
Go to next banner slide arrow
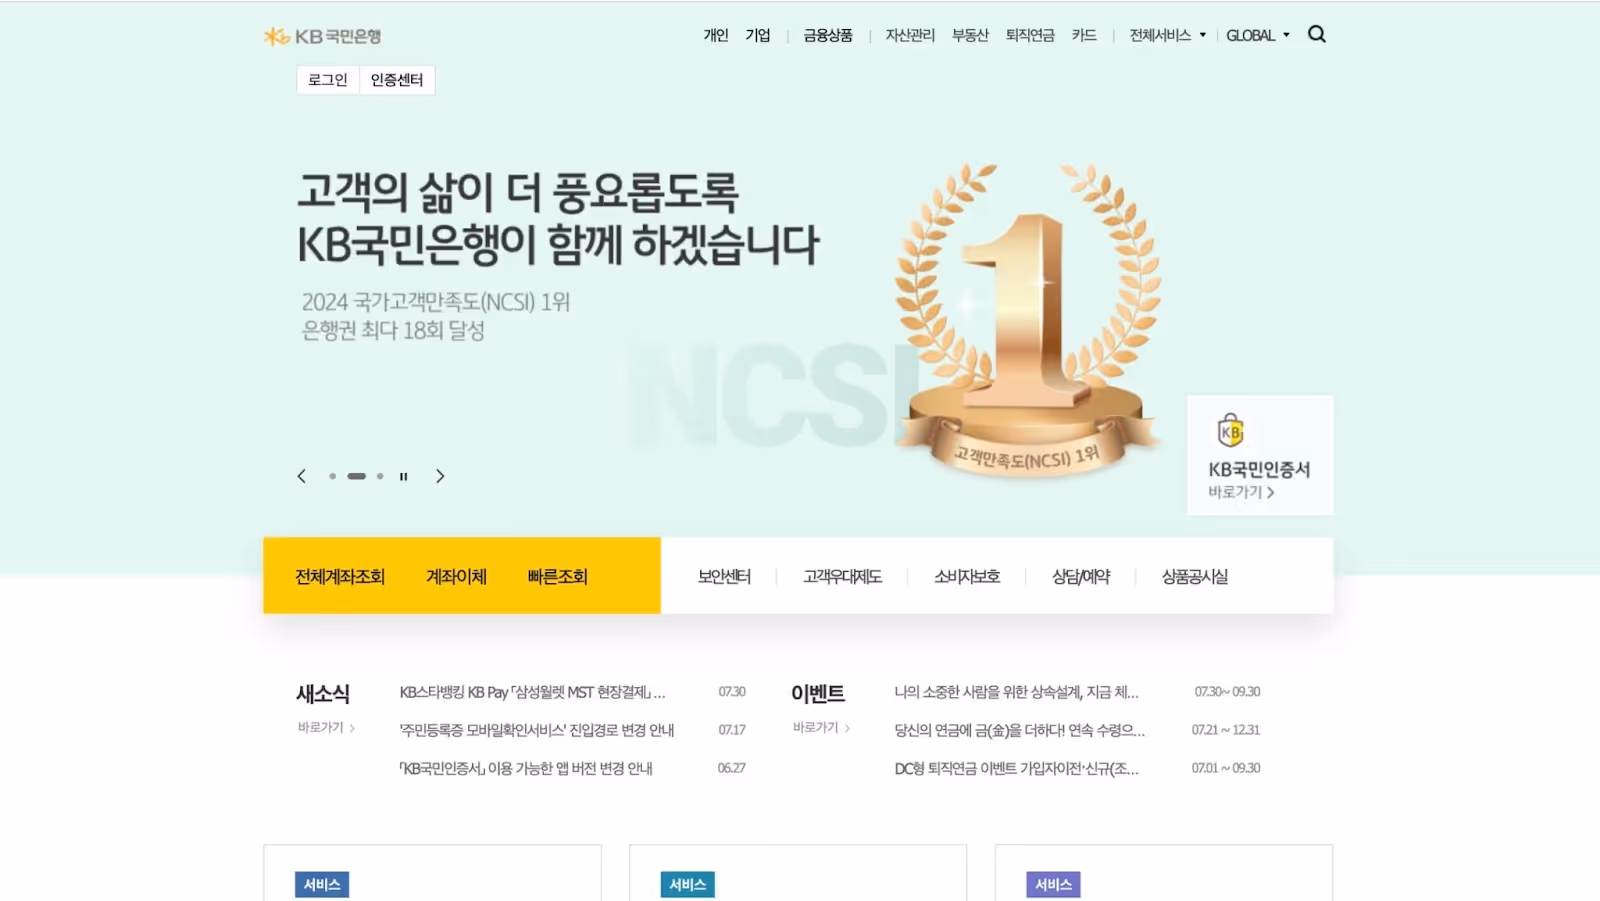(x=440, y=476)
